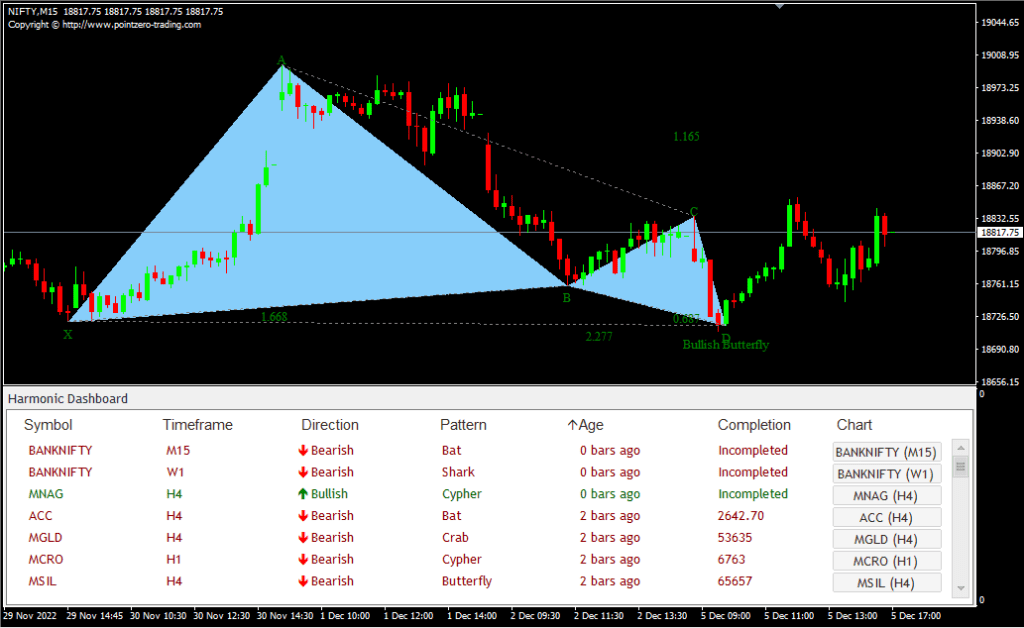Click the chart shift triangle marker at top
The width and height of the screenshot is (1024, 628).
tap(779, 6)
